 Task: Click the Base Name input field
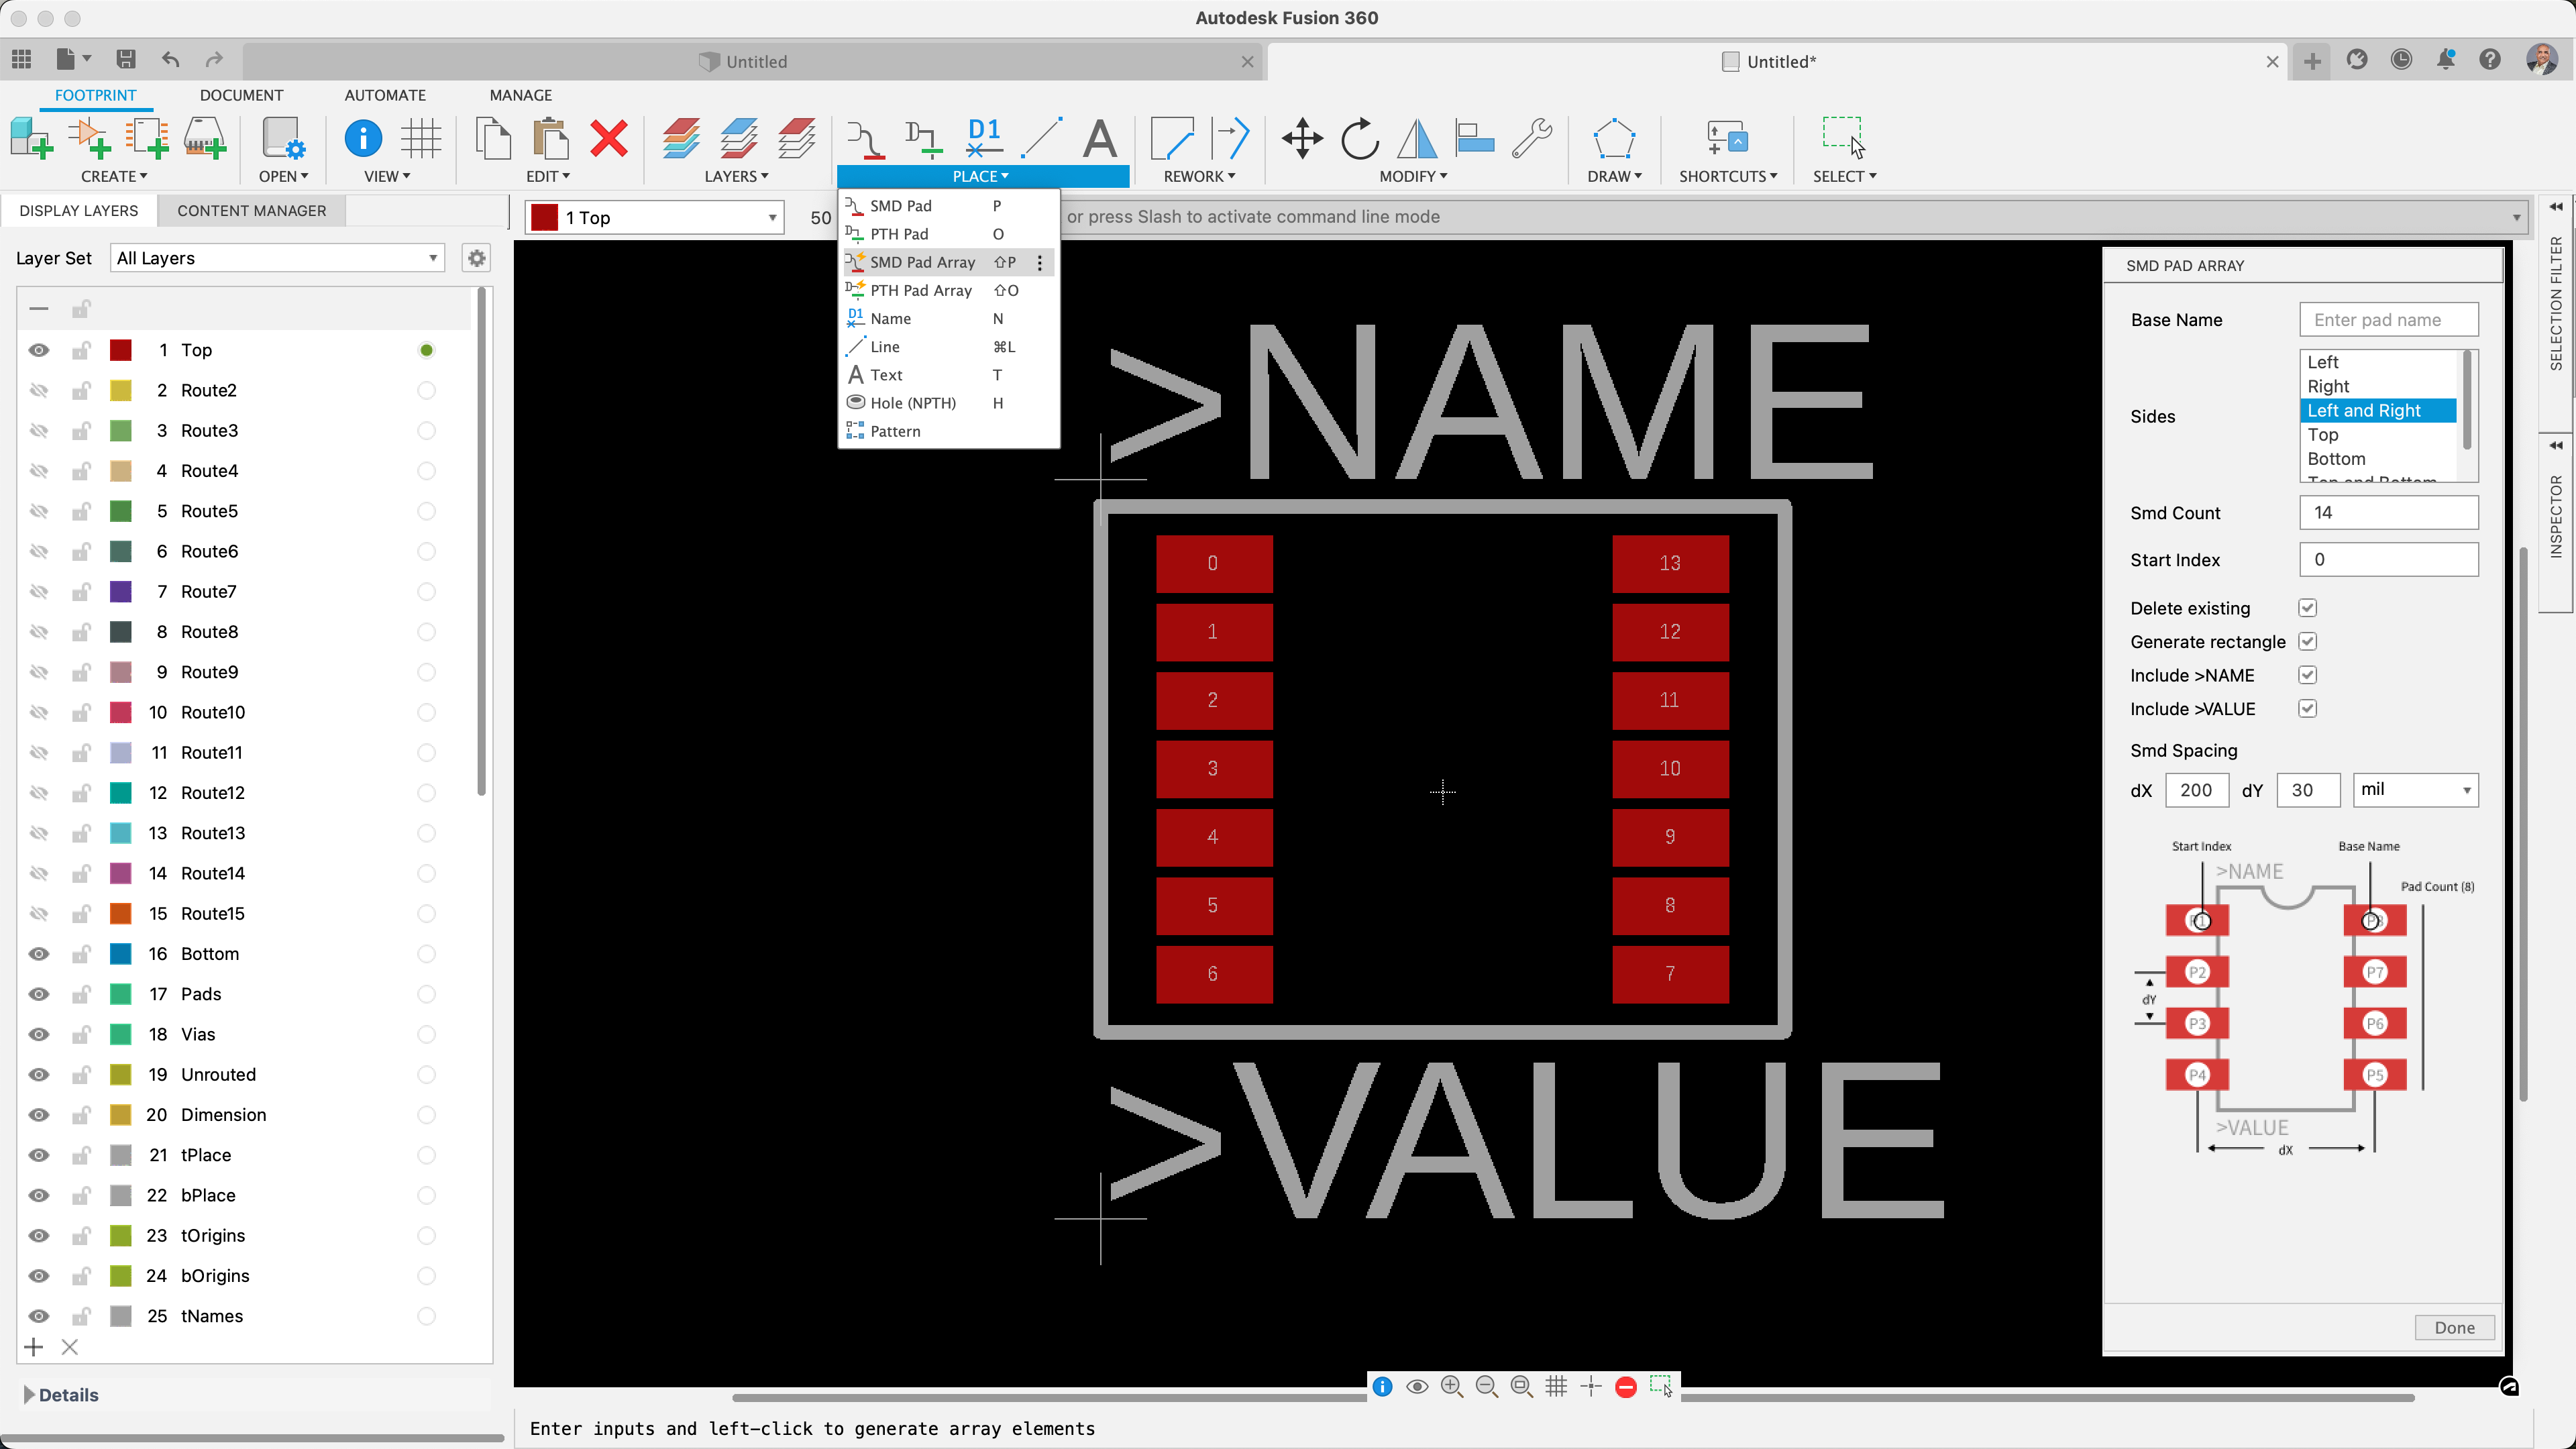(2388, 320)
